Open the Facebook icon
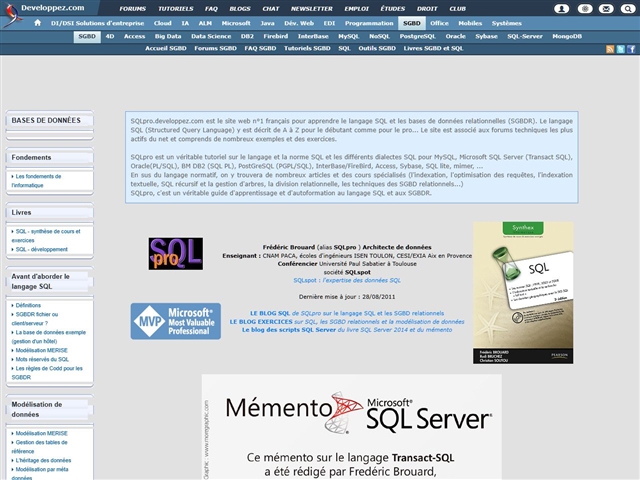 click(631, 49)
